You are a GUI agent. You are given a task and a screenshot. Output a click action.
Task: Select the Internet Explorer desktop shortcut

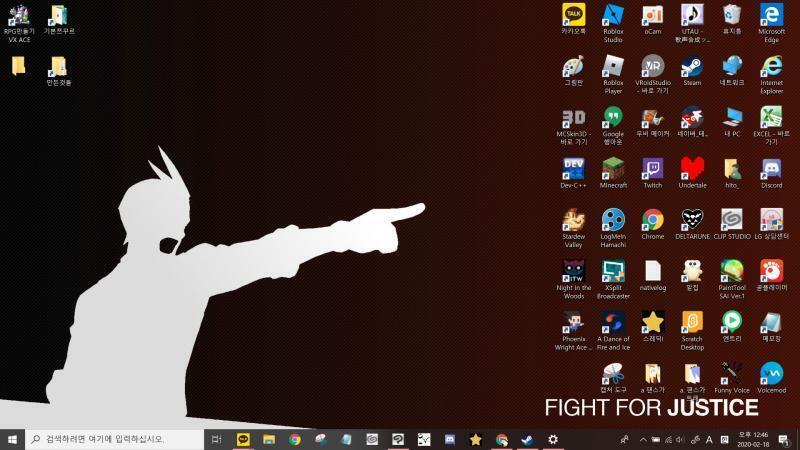[771, 74]
